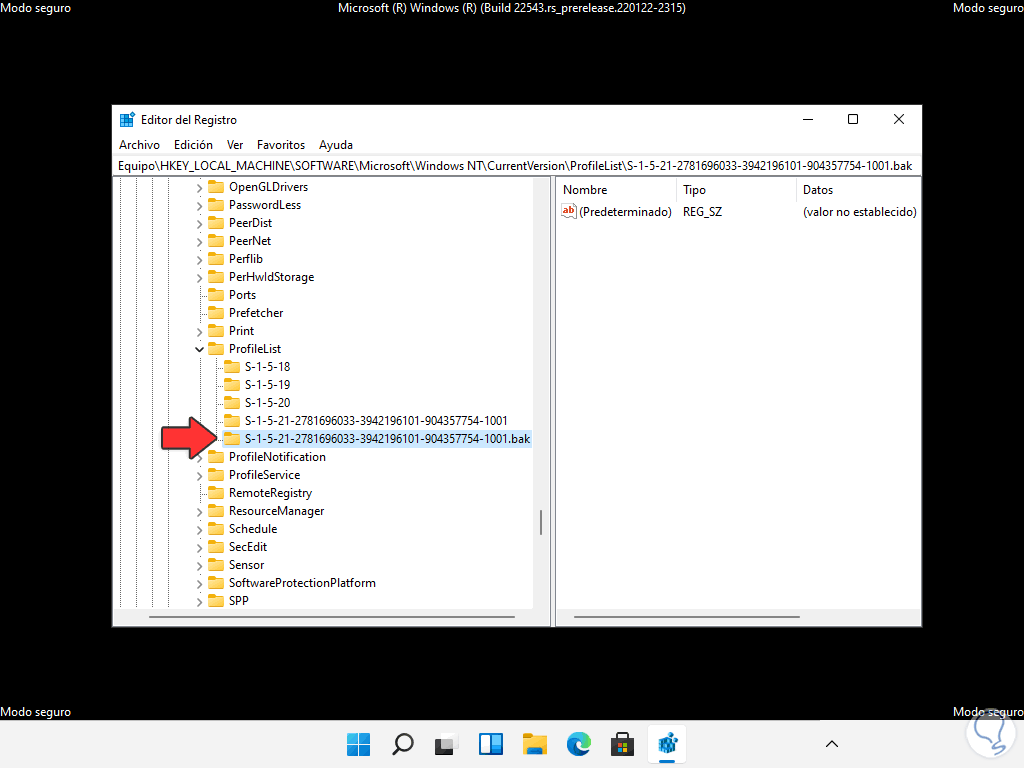Select the SecEdit key

248,547
